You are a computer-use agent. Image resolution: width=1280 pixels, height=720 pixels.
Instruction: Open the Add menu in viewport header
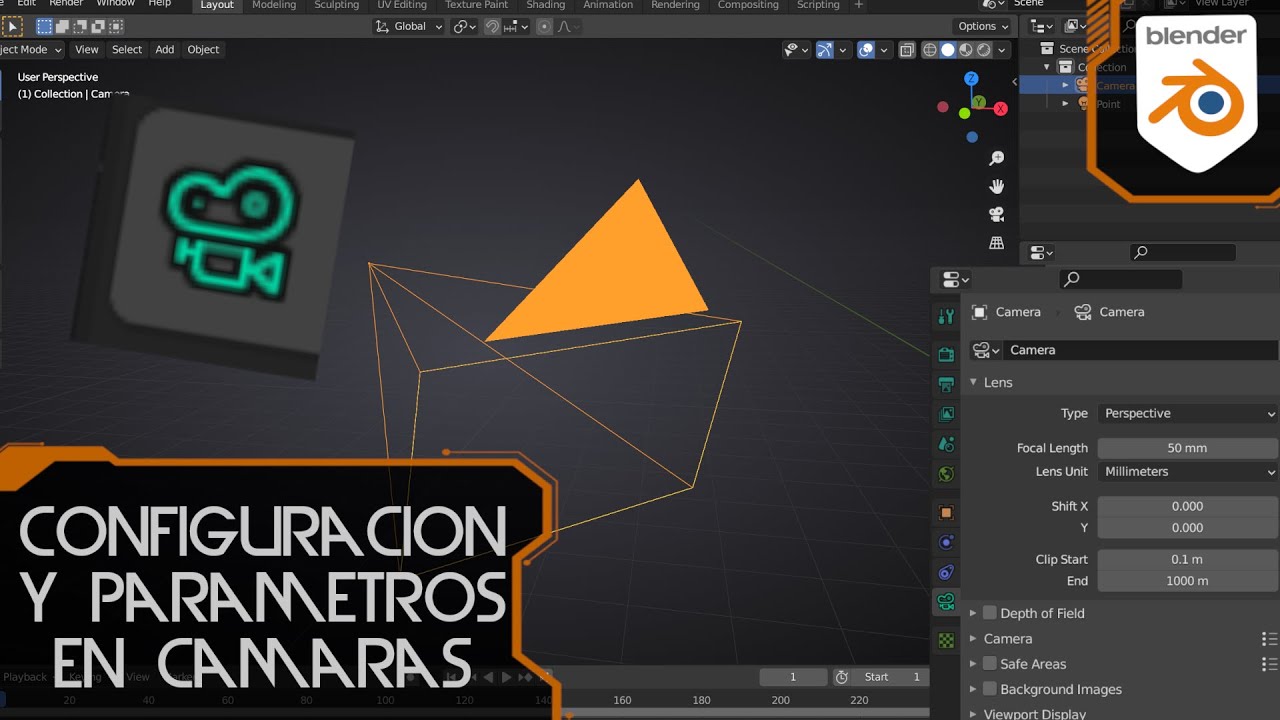coord(165,50)
